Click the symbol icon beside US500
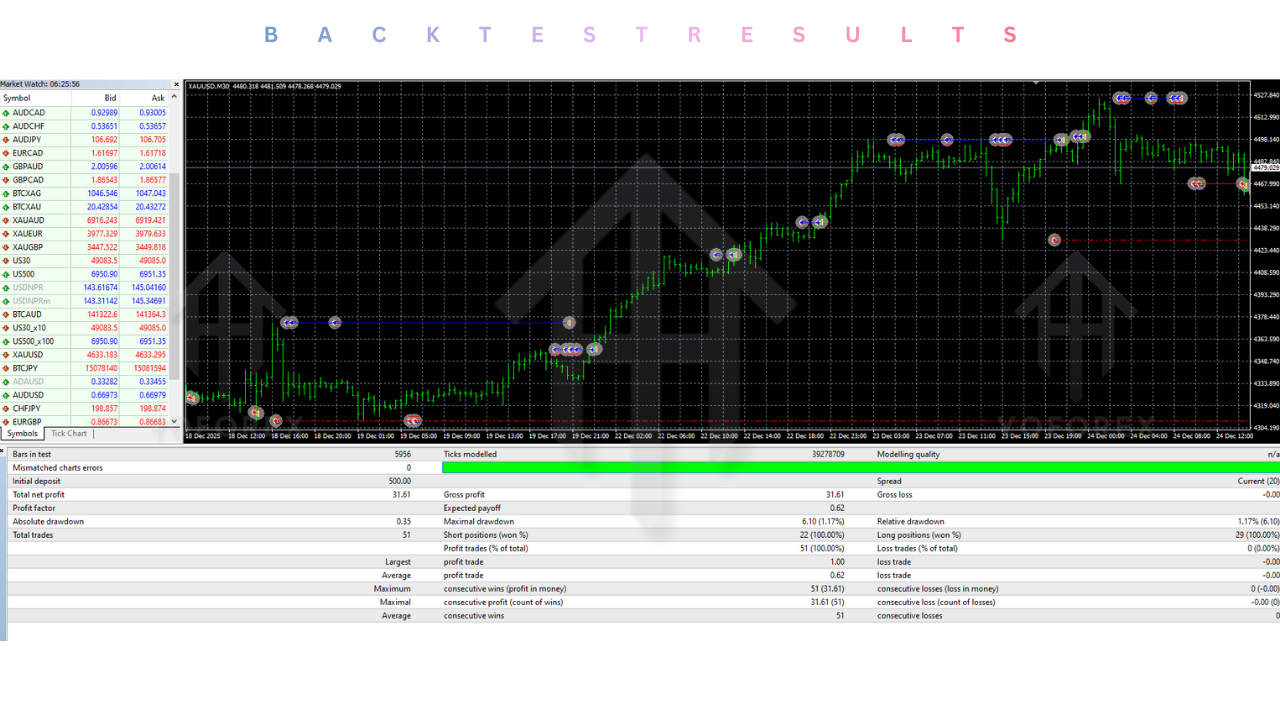Viewport: 1280px width, 720px height. coord(8,273)
